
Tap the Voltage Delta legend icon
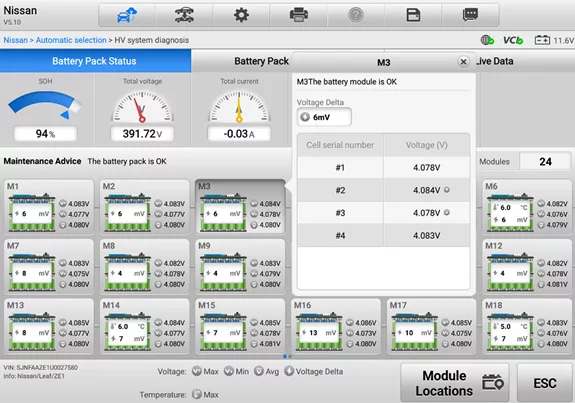289,371
